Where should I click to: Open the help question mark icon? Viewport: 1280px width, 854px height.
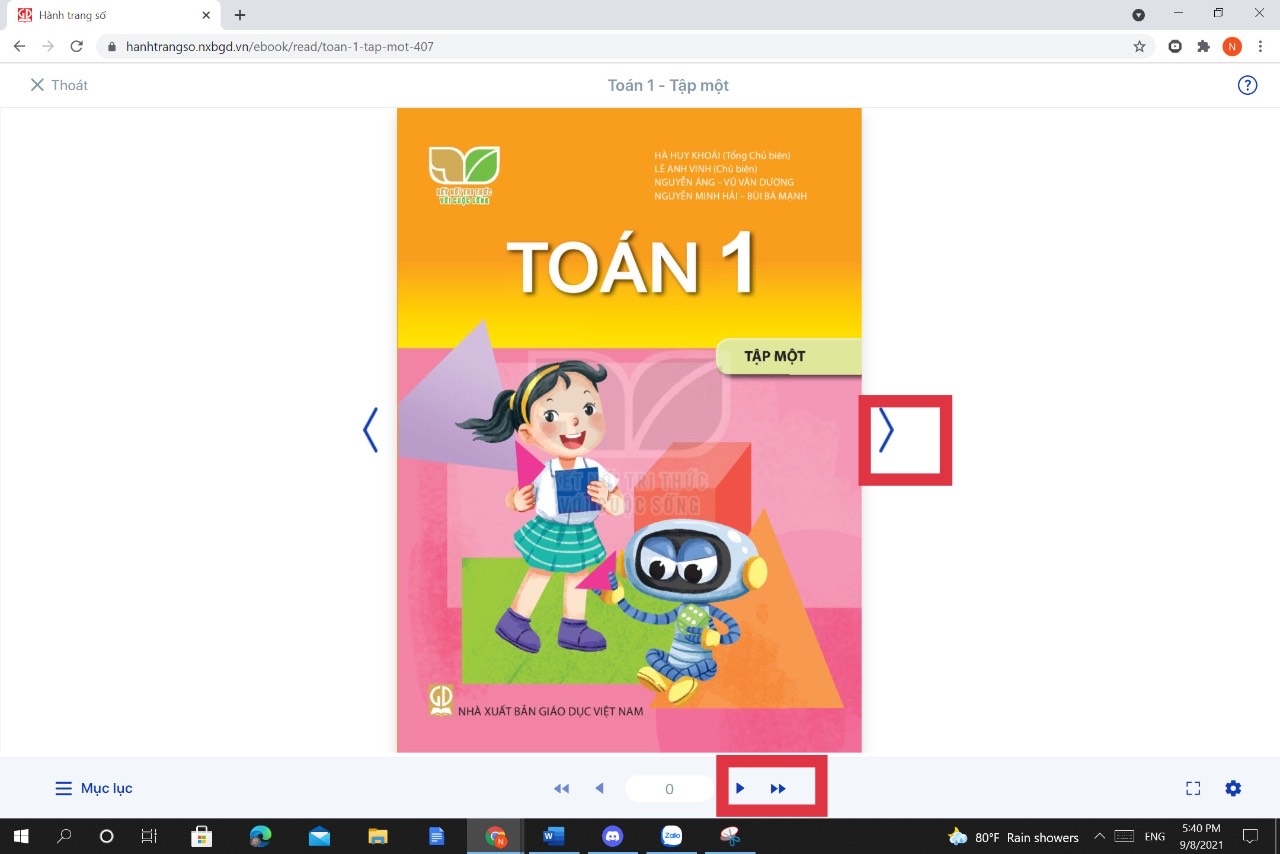click(x=1247, y=85)
